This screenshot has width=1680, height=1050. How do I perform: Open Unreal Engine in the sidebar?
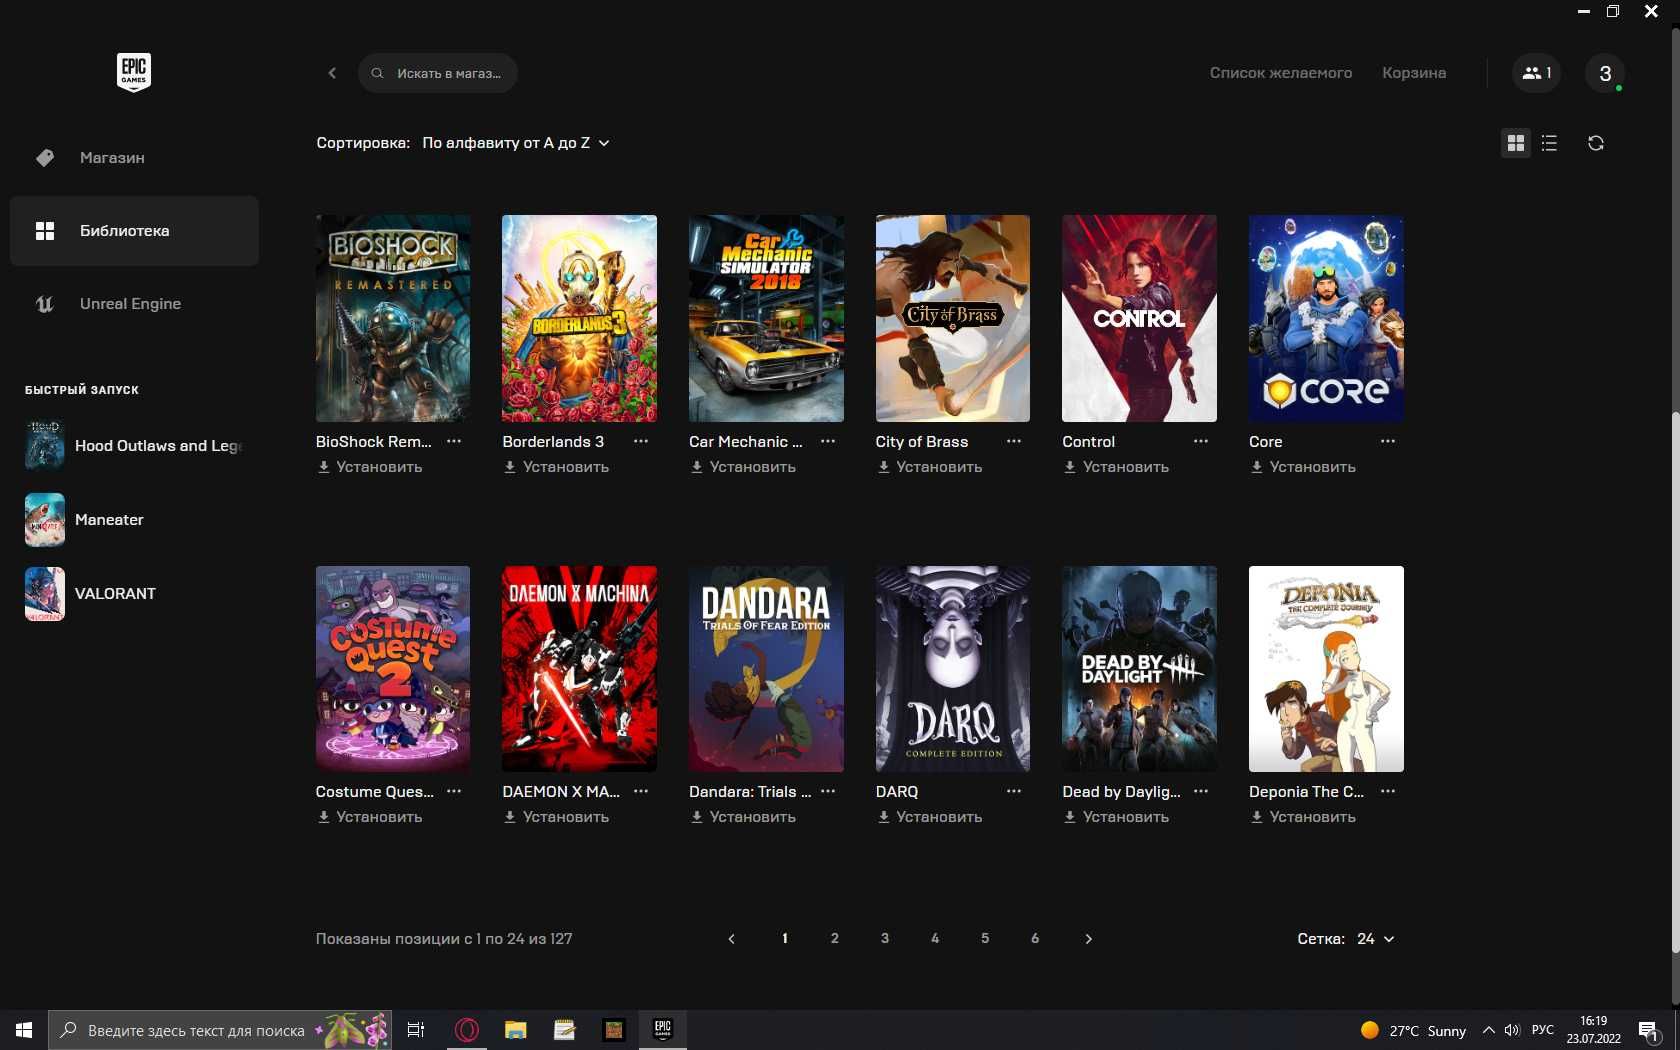[x=134, y=304]
